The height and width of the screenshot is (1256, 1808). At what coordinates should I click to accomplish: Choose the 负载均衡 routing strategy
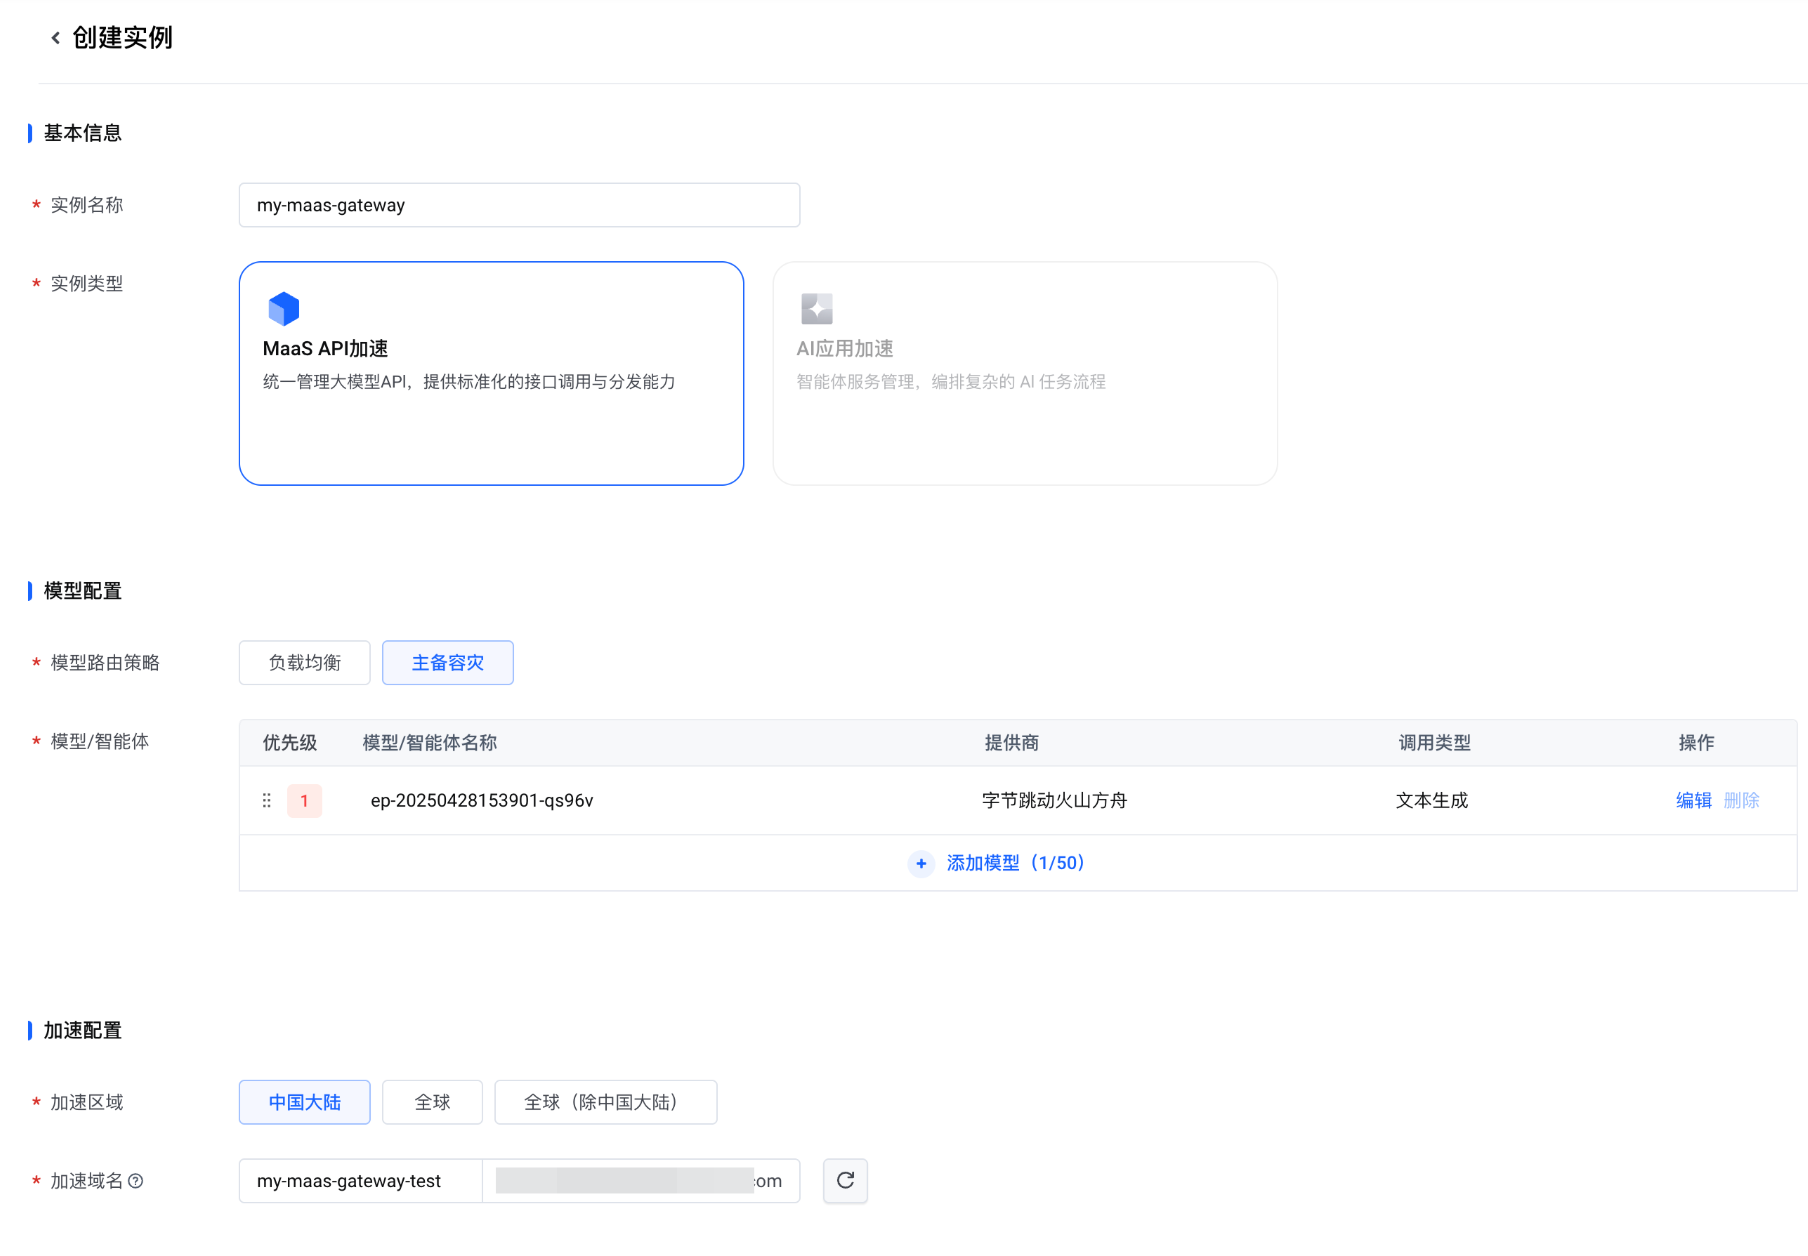[305, 663]
